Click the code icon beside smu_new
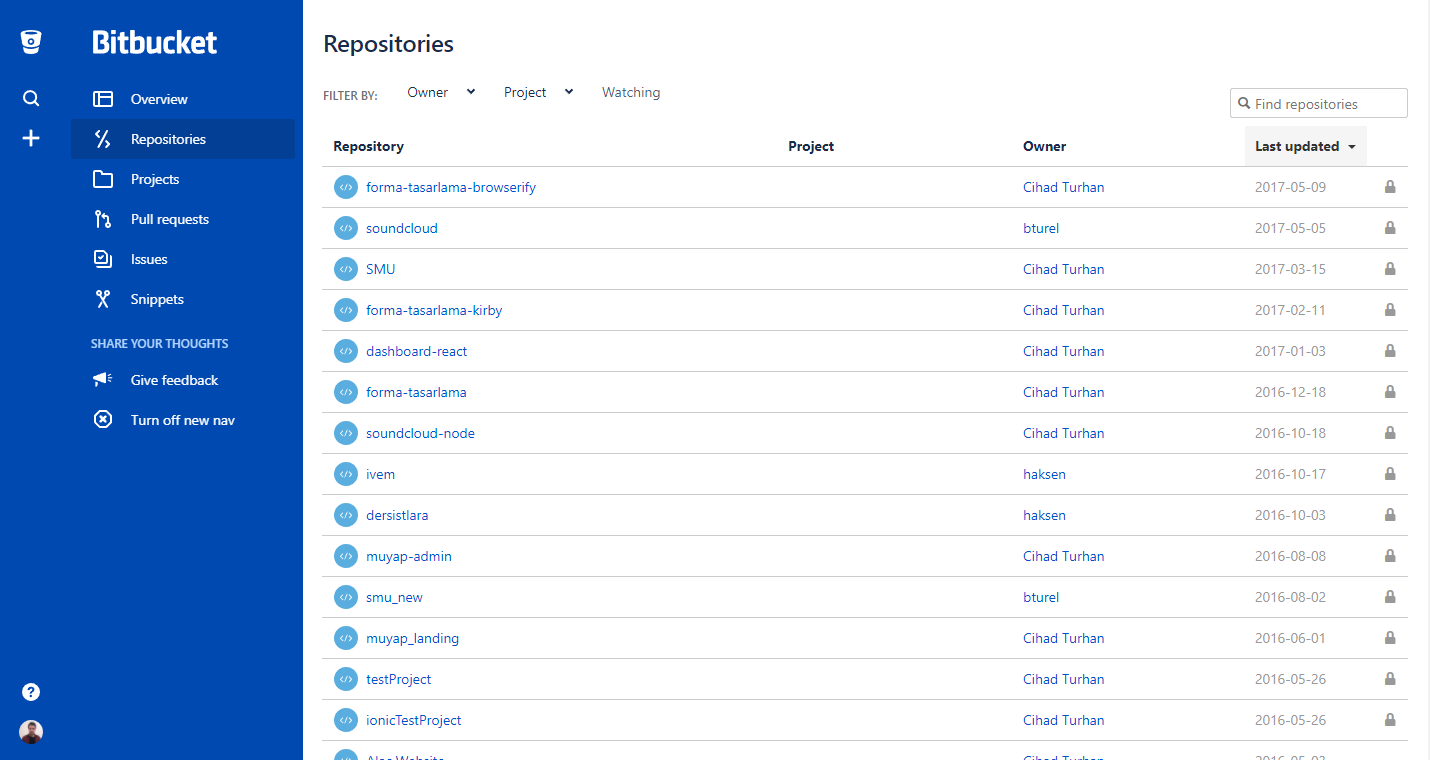Image resolution: width=1430 pixels, height=760 pixels. 345,597
